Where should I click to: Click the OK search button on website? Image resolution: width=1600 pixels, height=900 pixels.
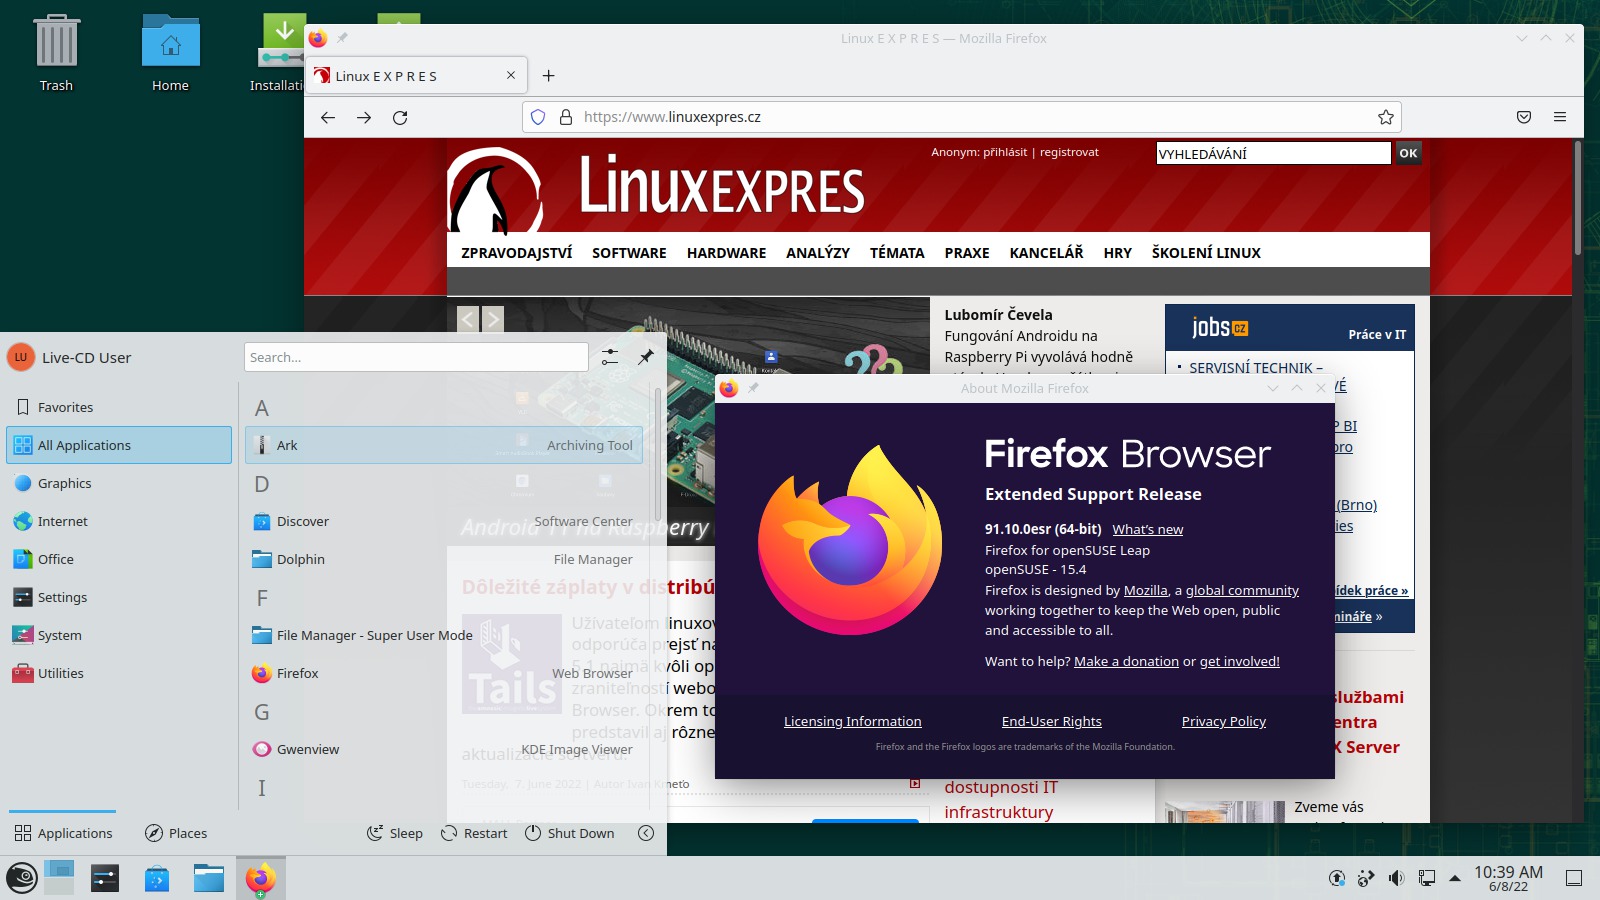[1408, 153]
